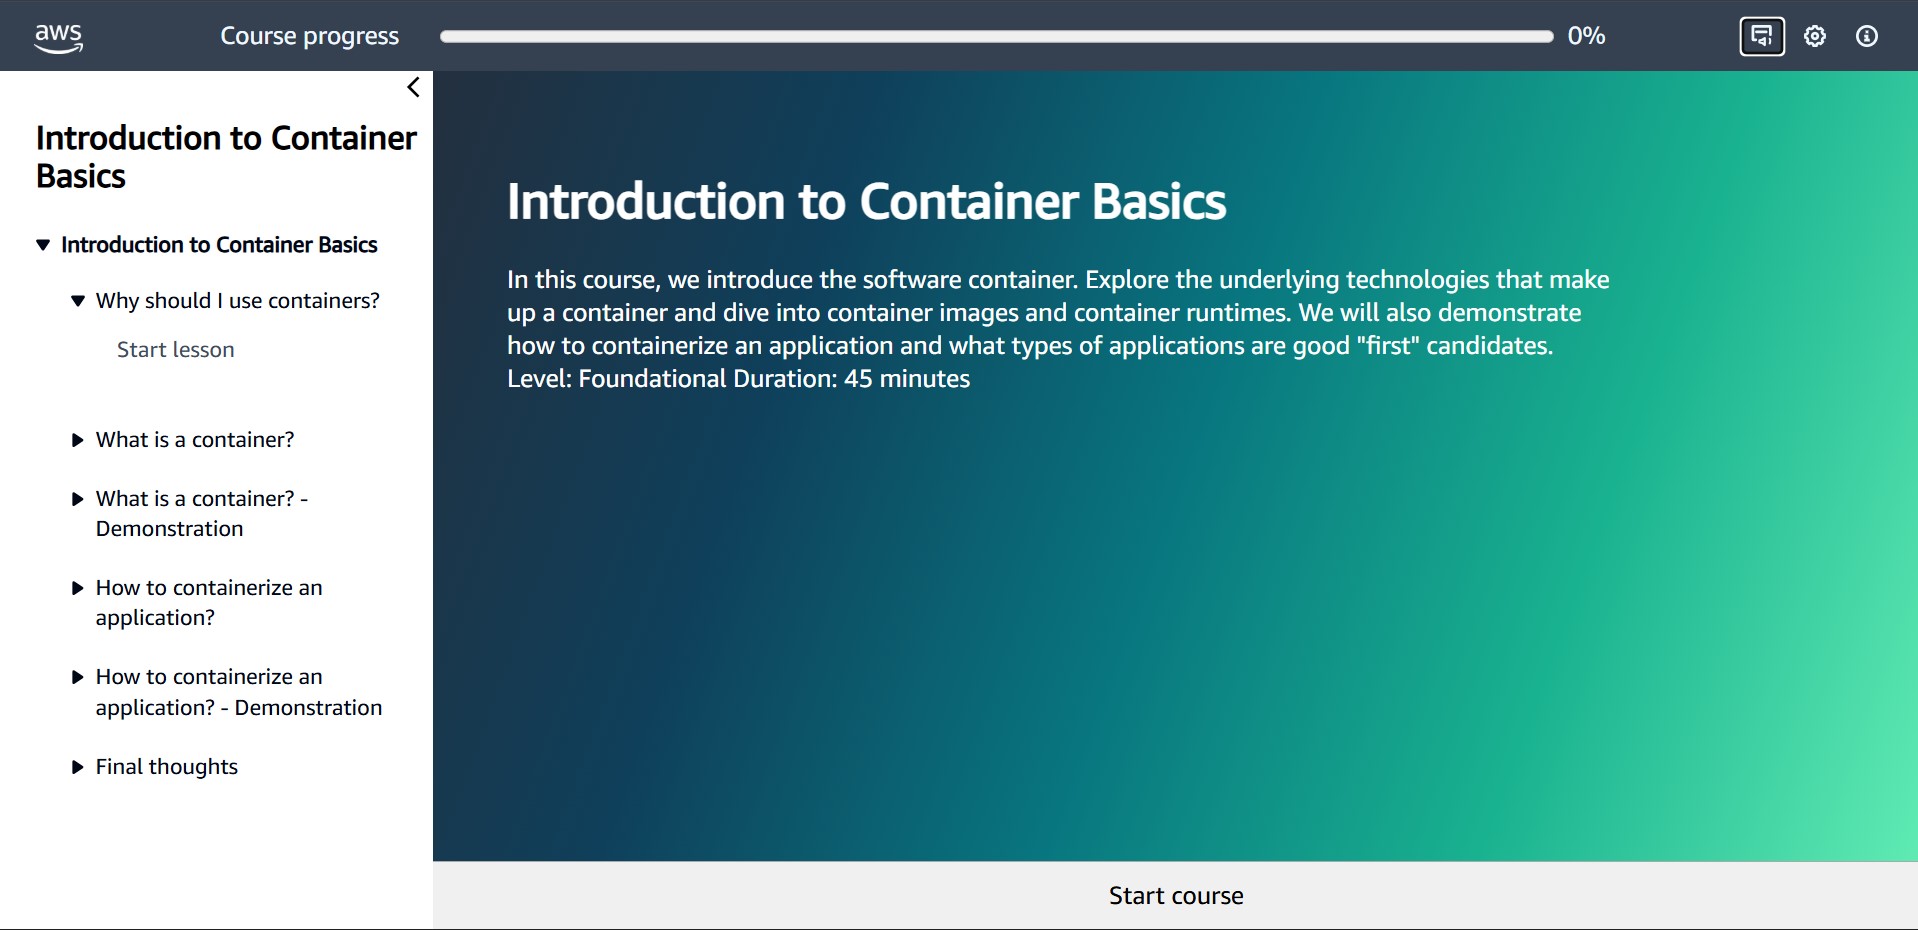Collapse the Introduction to Container Basics module
The height and width of the screenshot is (930, 1918).
43,245
